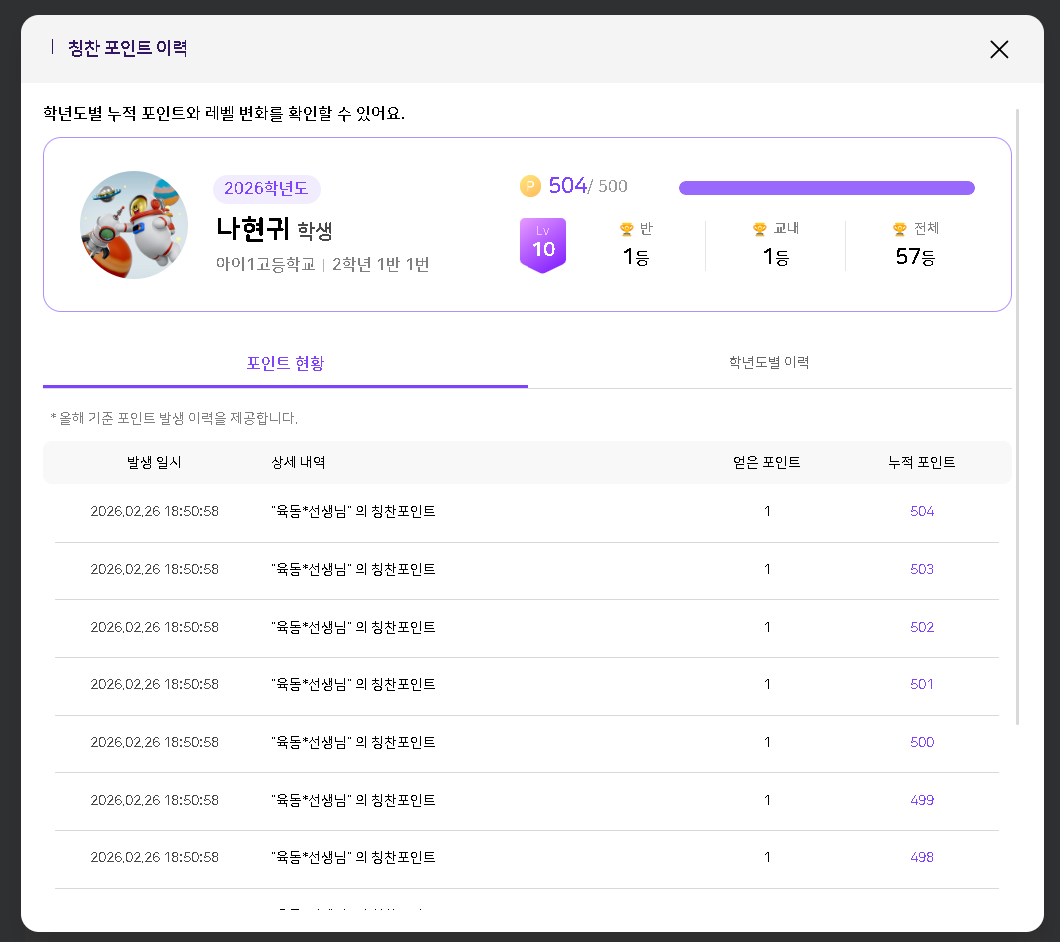The width and height of the screenshot is (1060, 942).
Task: Click the 누적 포인트 column header
Action: (x=921, y=462)
